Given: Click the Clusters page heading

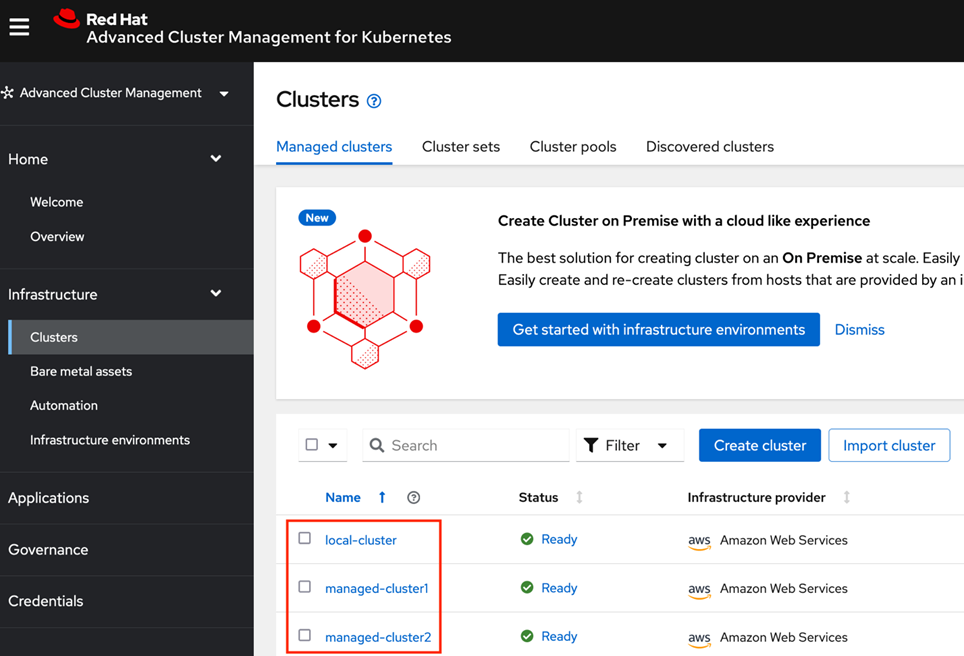Looking at the screenshot, I should tap(317, 100).
